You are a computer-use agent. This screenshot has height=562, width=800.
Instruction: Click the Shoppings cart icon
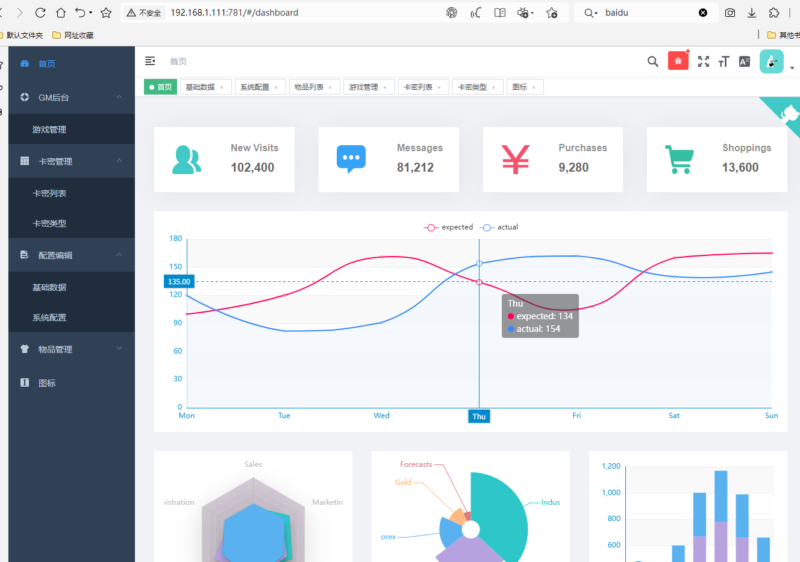point(679,159)
